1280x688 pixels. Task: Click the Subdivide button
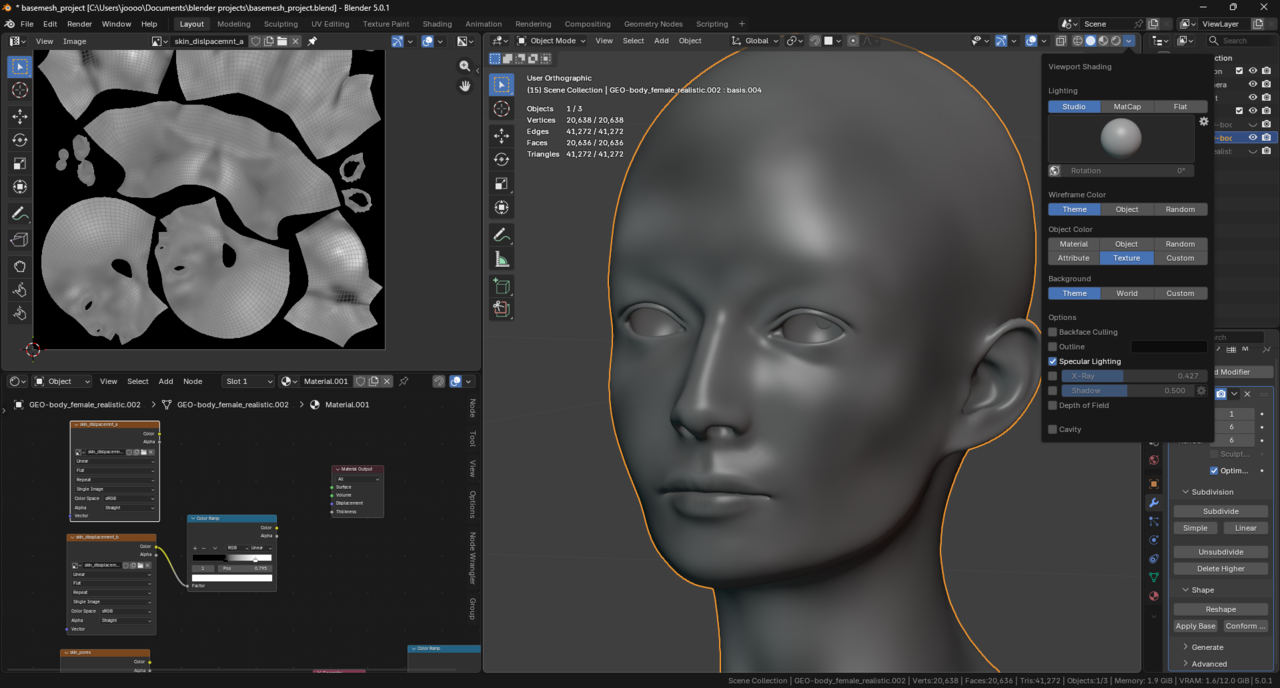tap(1220, 511)
